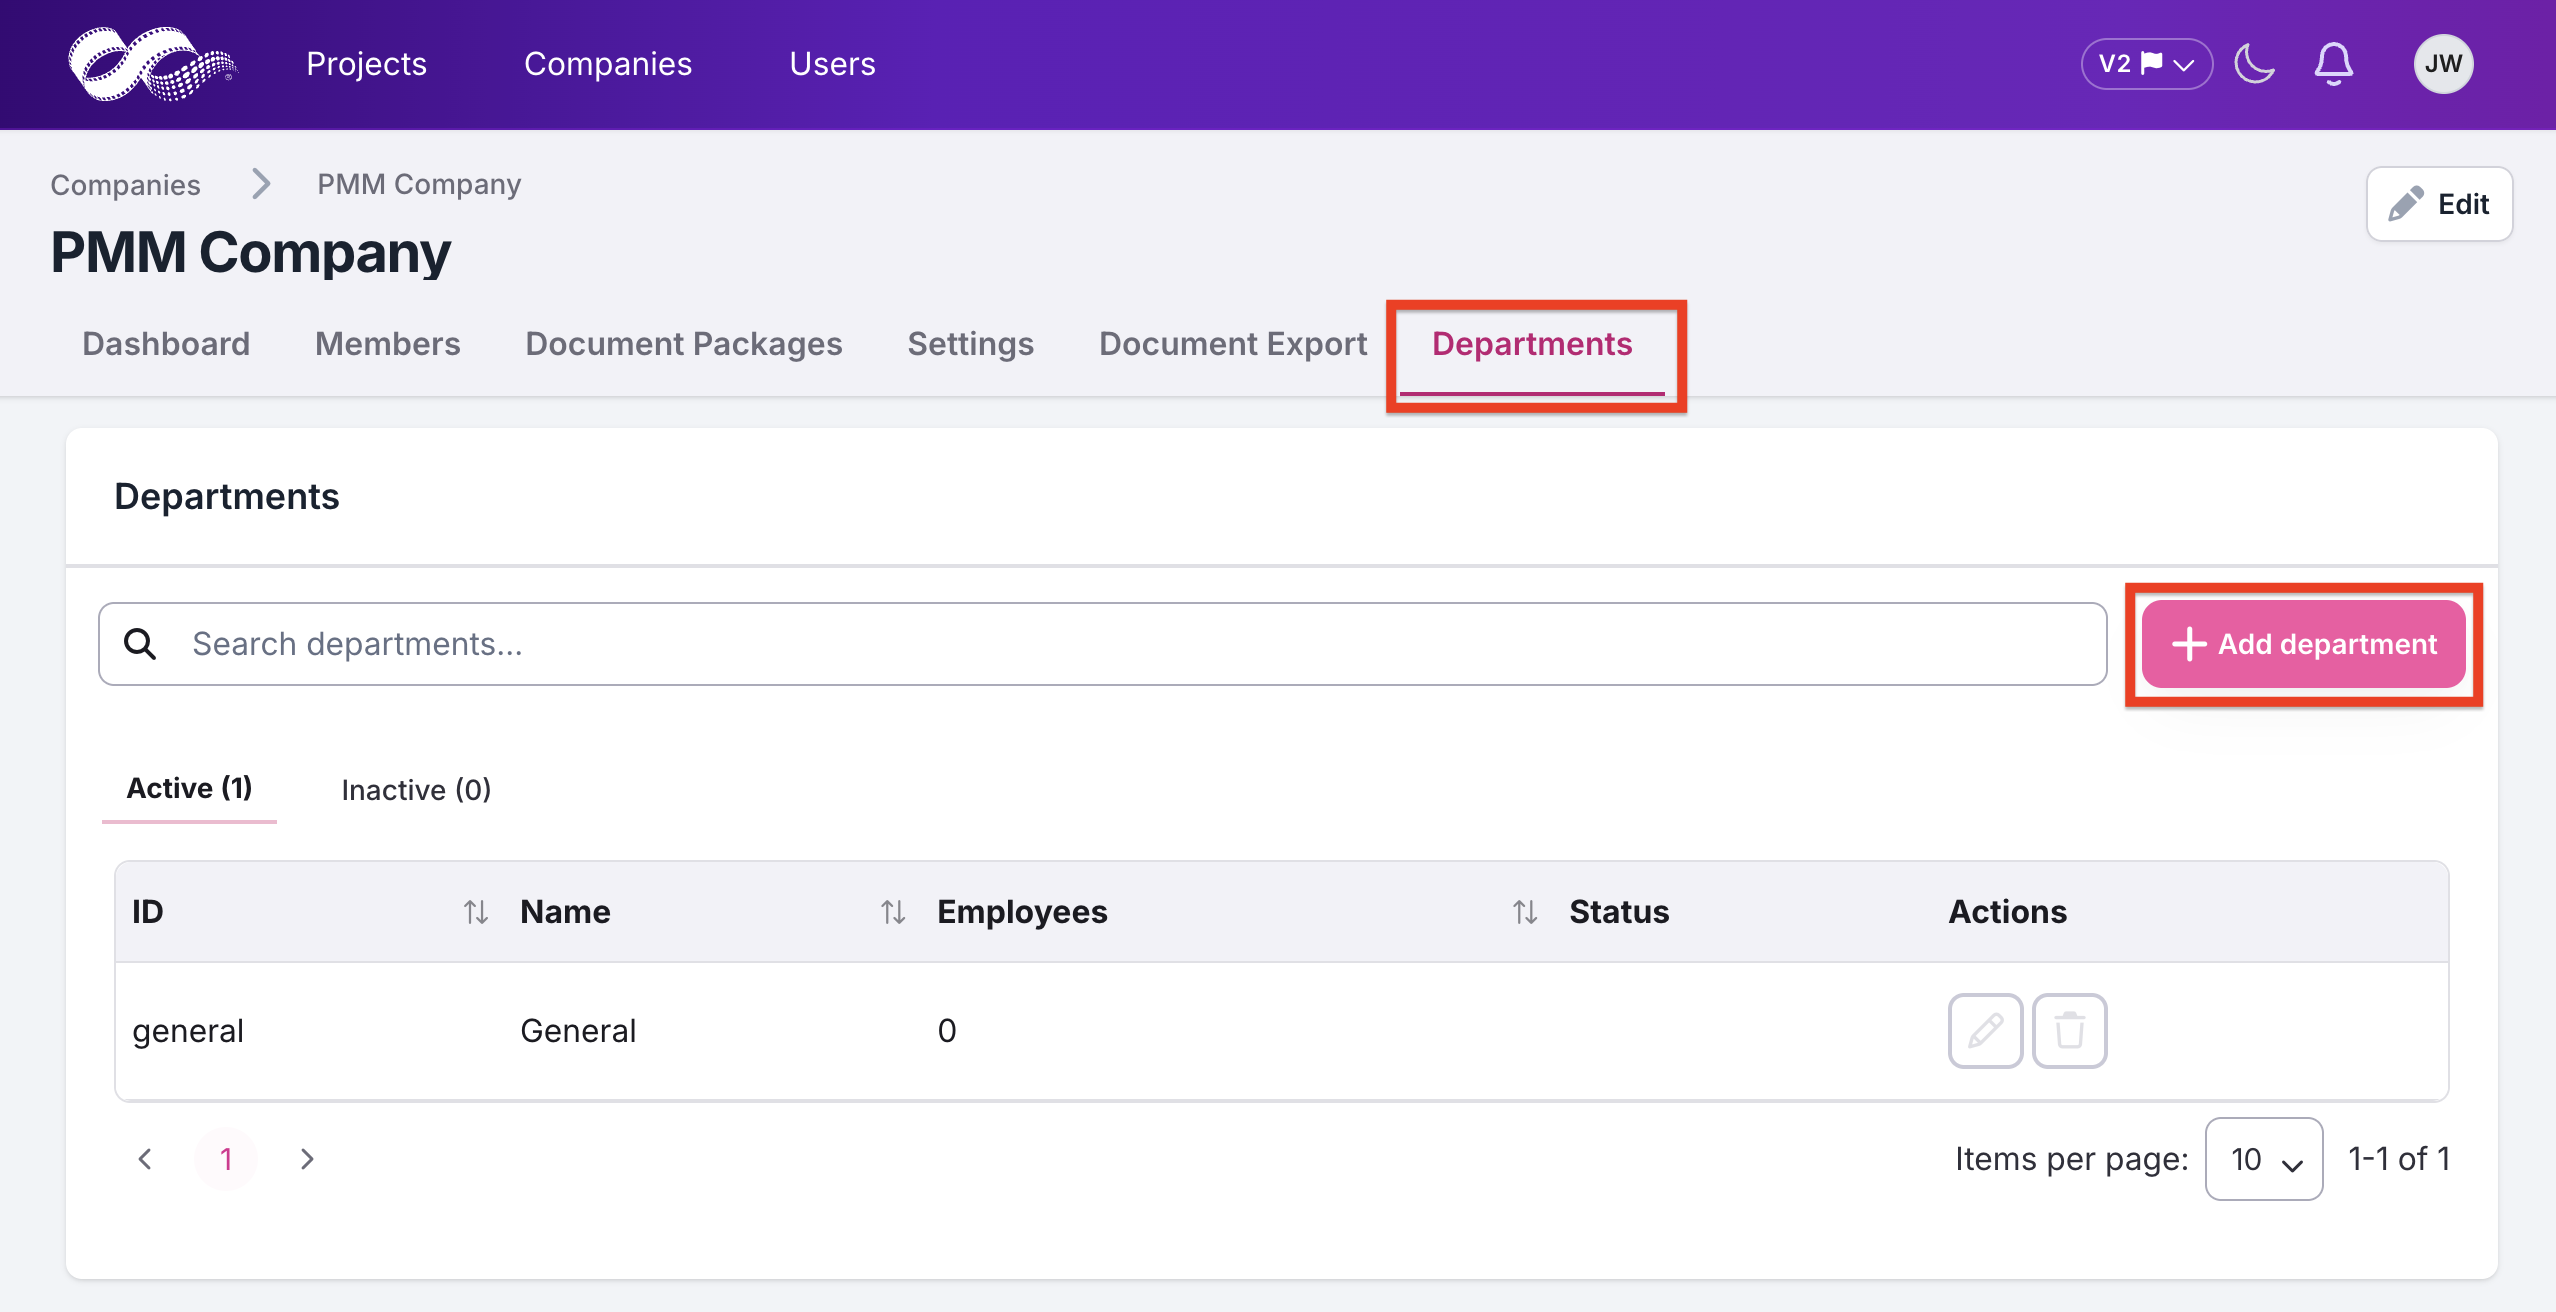Click the app logo in header
Image resolution: width=2556 pixels, height=1312 pixels.
[x=152, y=64]
